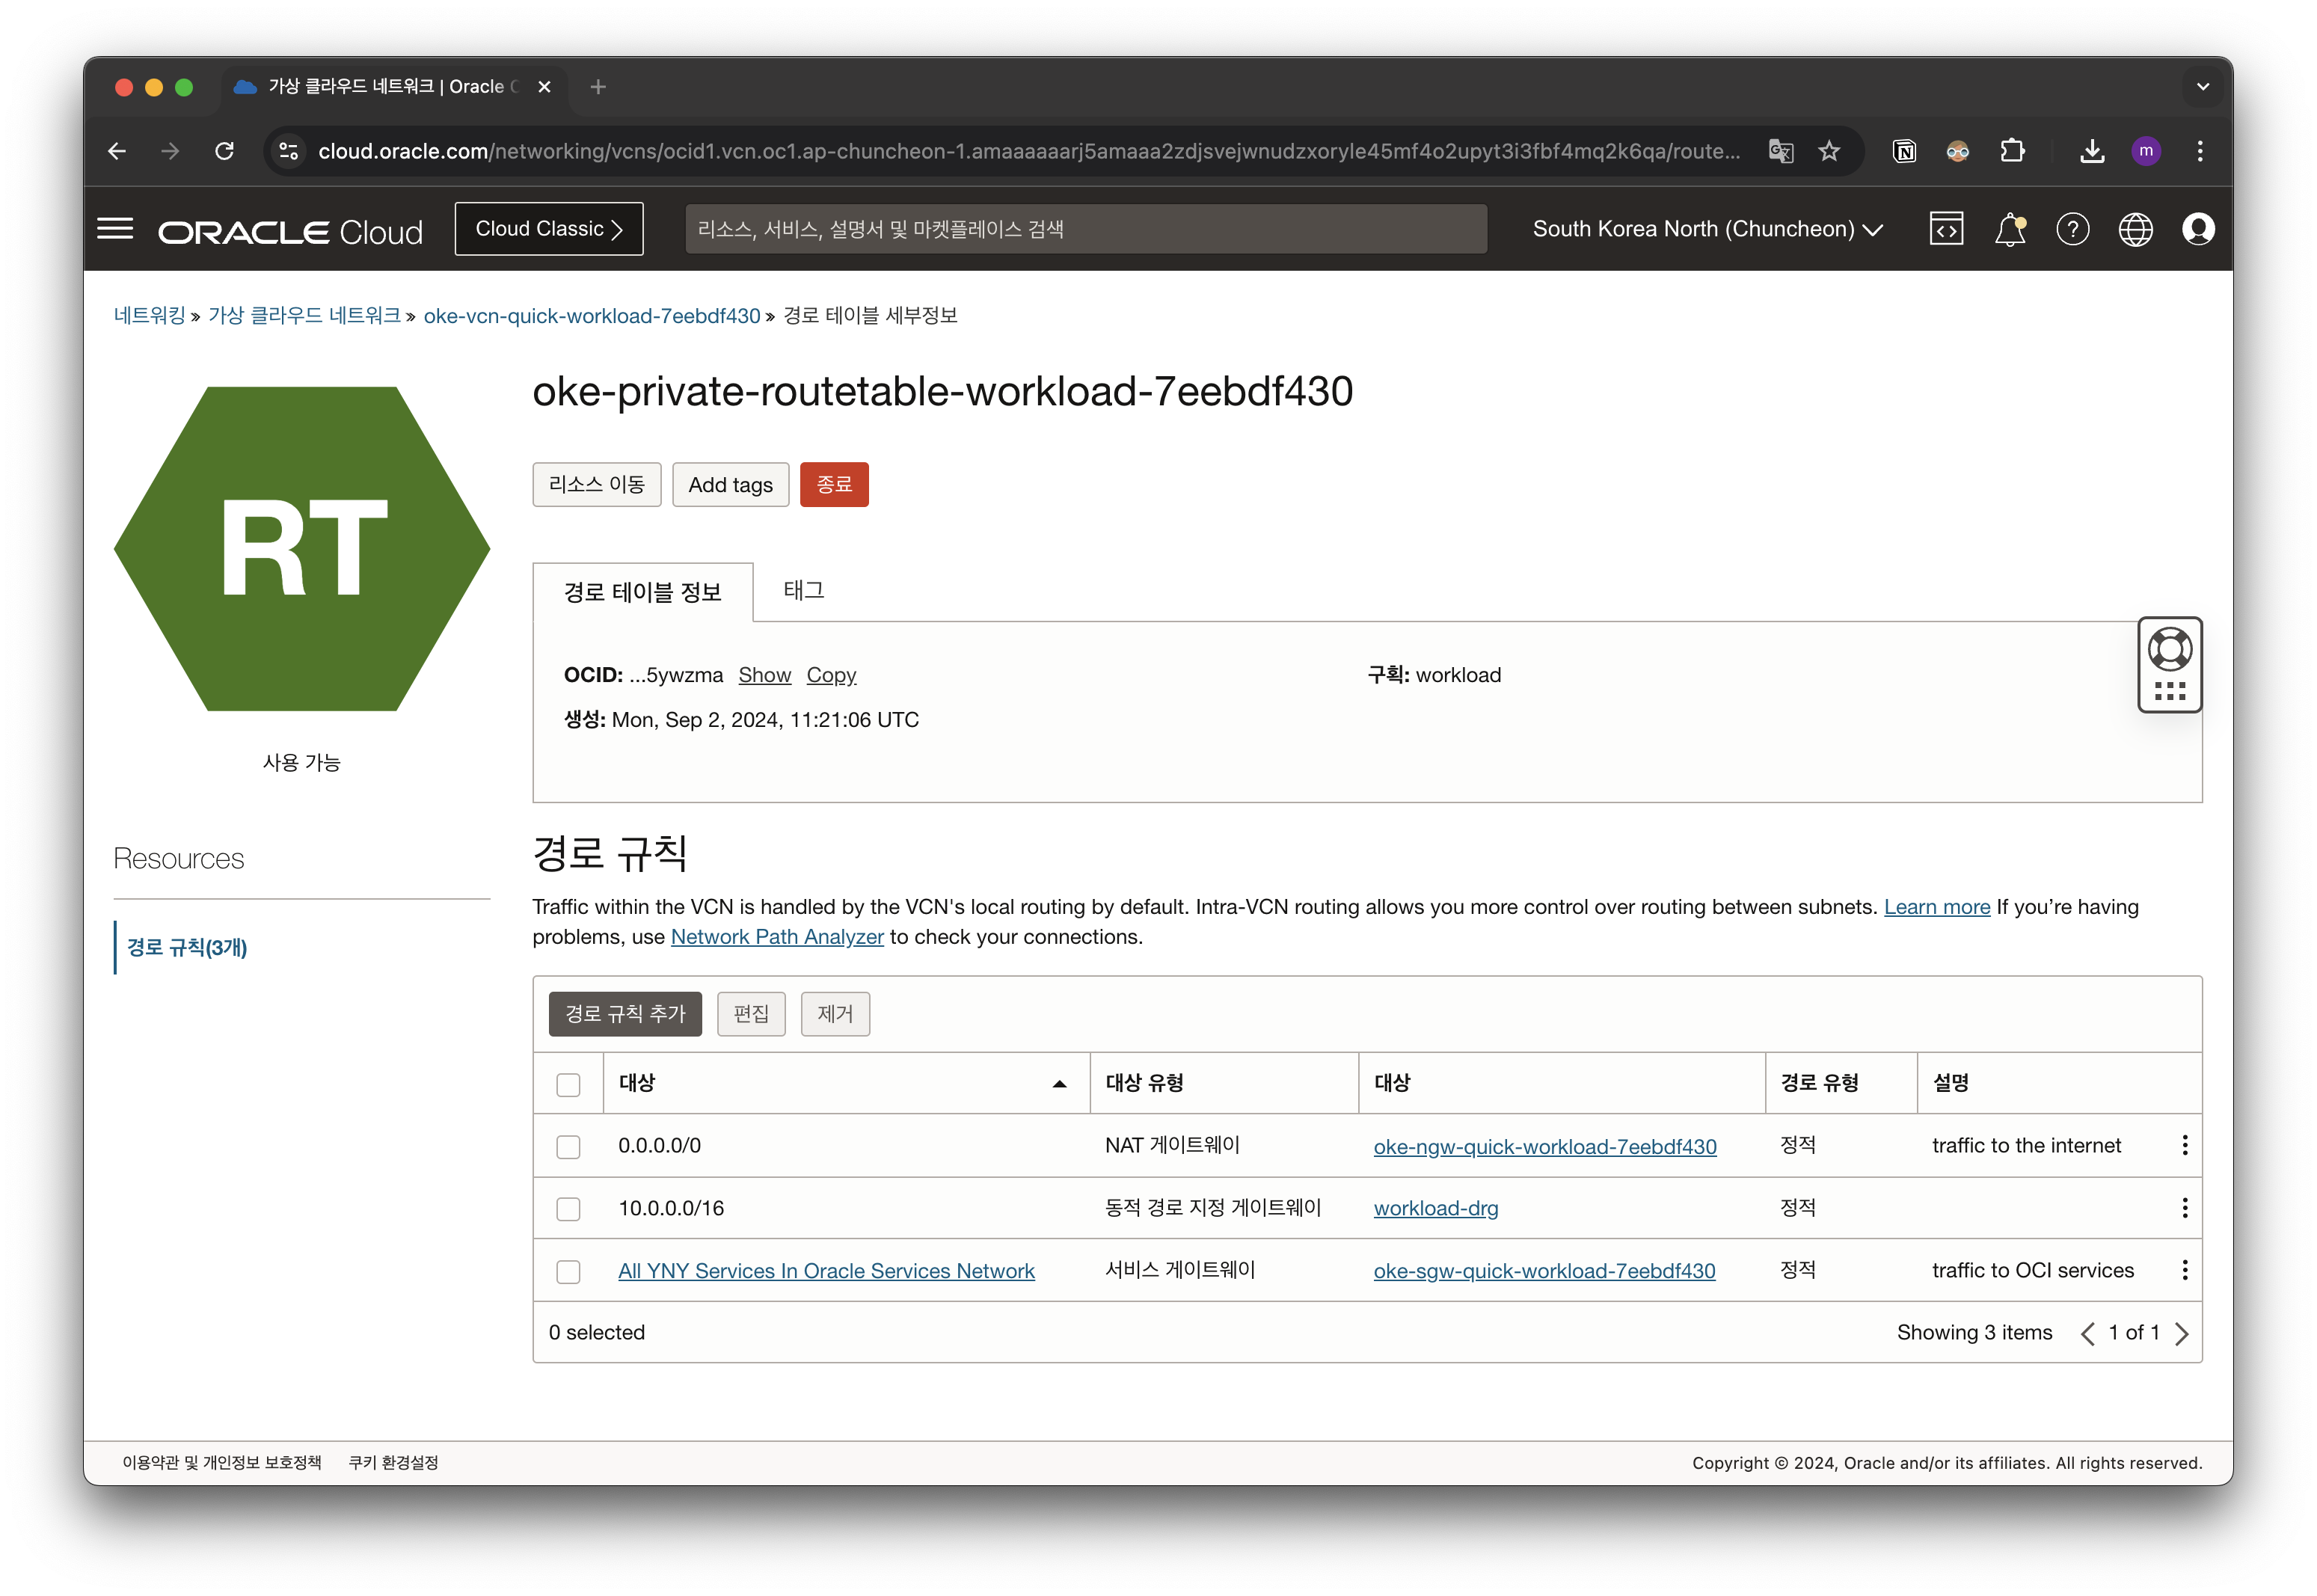Switch to the 태그 tab
This screenshot has width=2317, height=1596.
[803, 590]
